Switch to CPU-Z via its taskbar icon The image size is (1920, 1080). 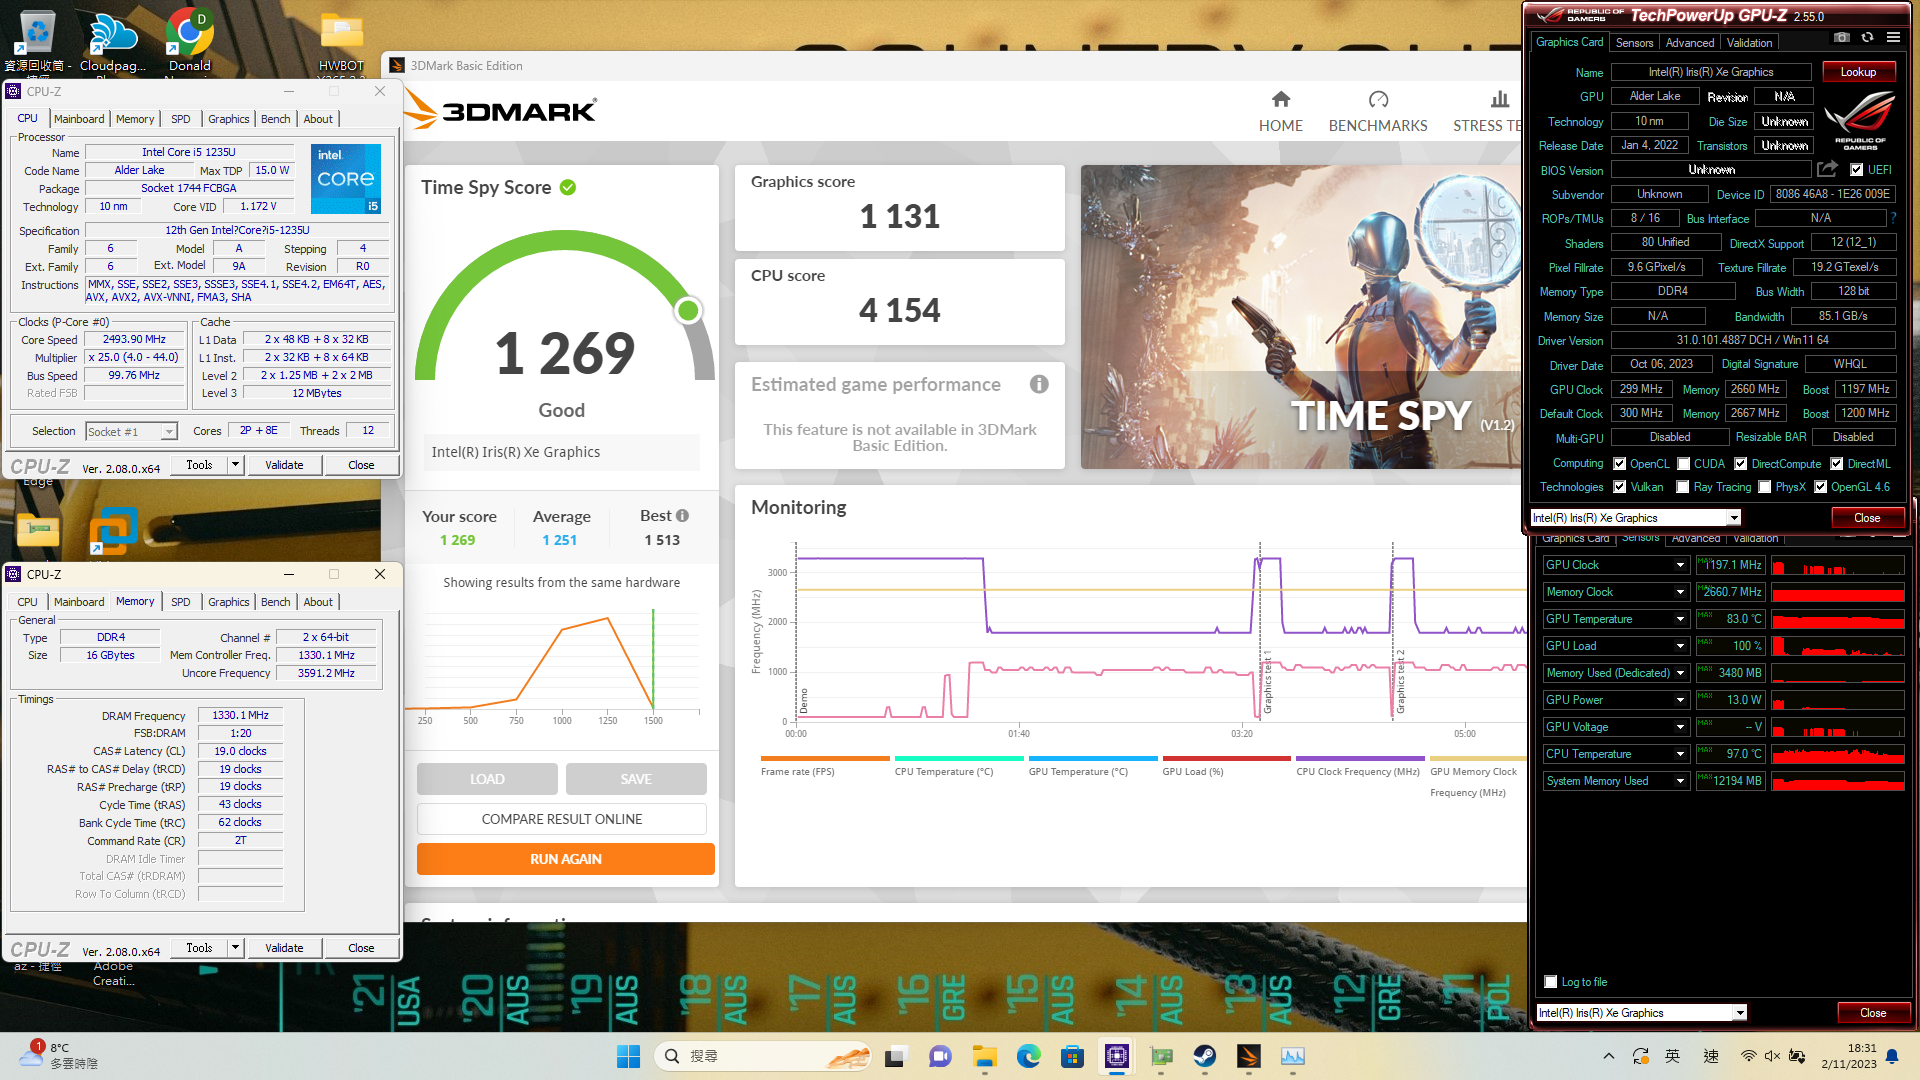[1117, 1056]
